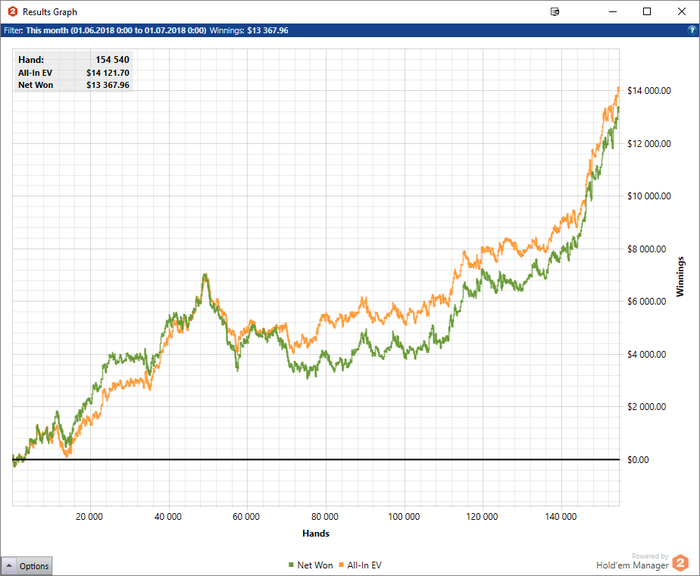
Task: Click the Hand 154 540 value
Action: tap(112, 60)
